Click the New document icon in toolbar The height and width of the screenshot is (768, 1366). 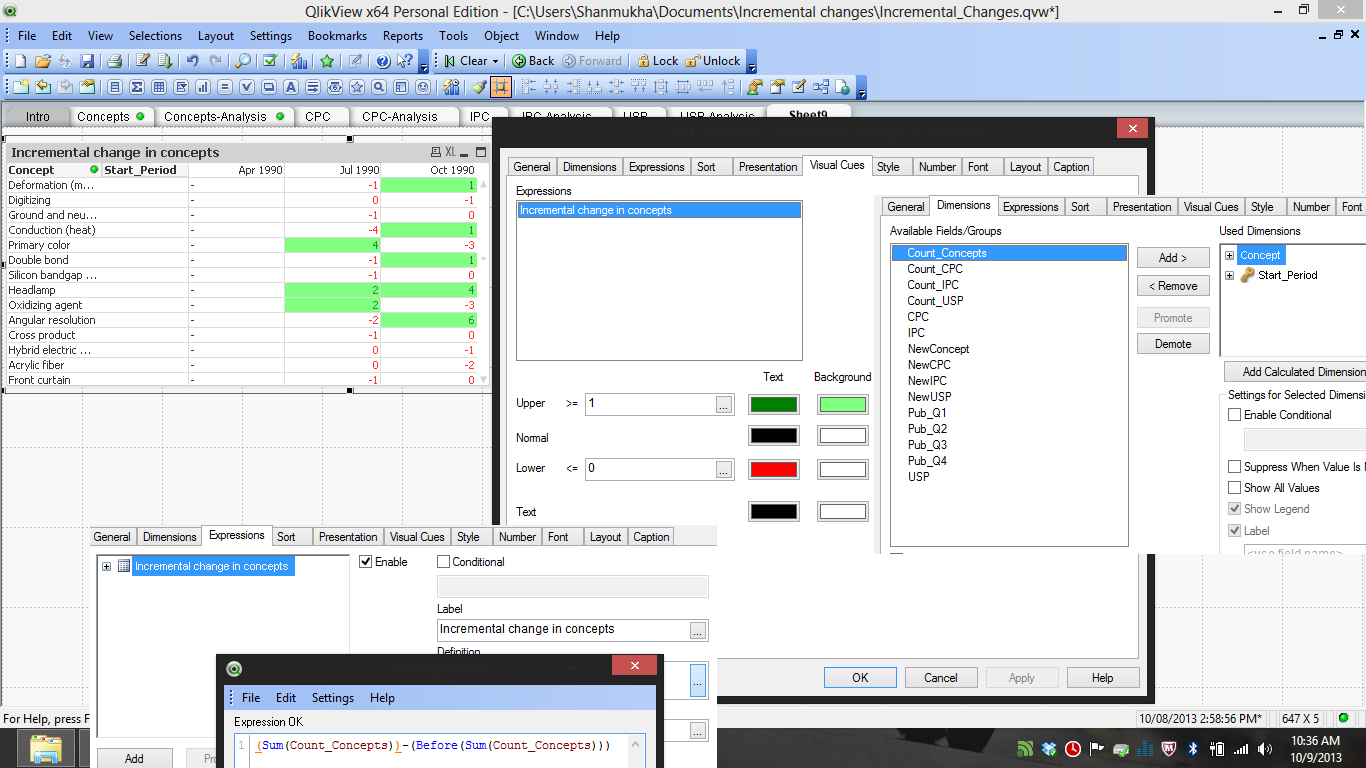(20, 61)
